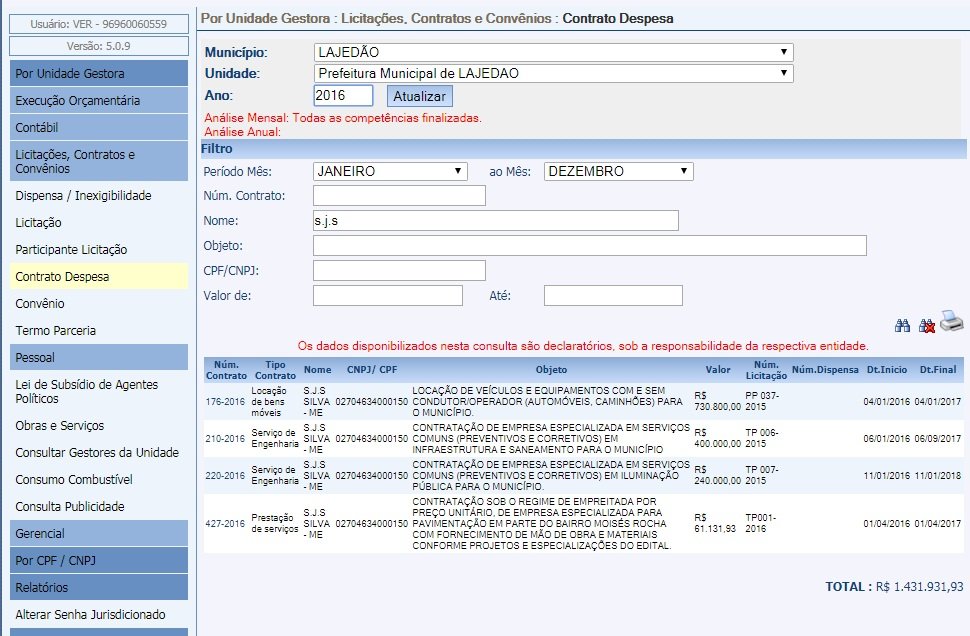Go to Dispensa / Inexigibilidade page
The image size is (970, 636).
(83, 195)
